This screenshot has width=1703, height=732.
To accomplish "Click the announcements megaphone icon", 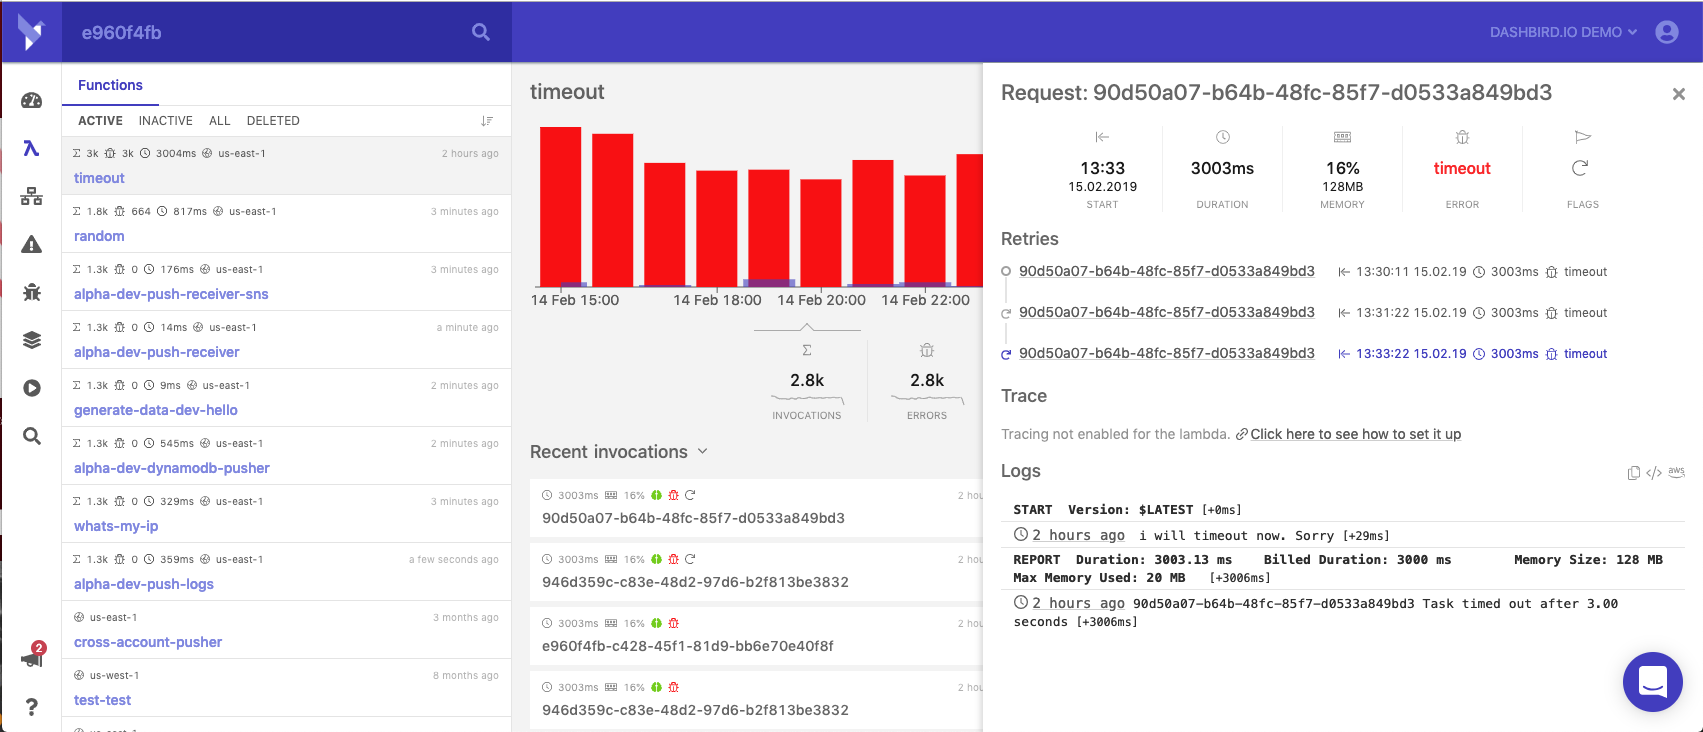I will click(x=31, y=659).
